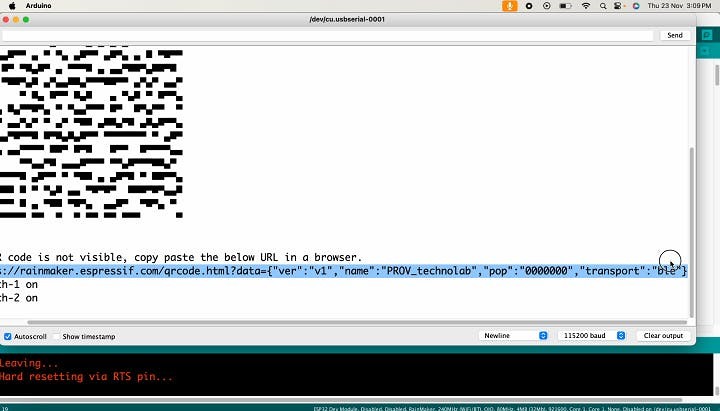Click the serial message input field
The height and width of the screenshot is (411, 720).
tap(327, 35)
